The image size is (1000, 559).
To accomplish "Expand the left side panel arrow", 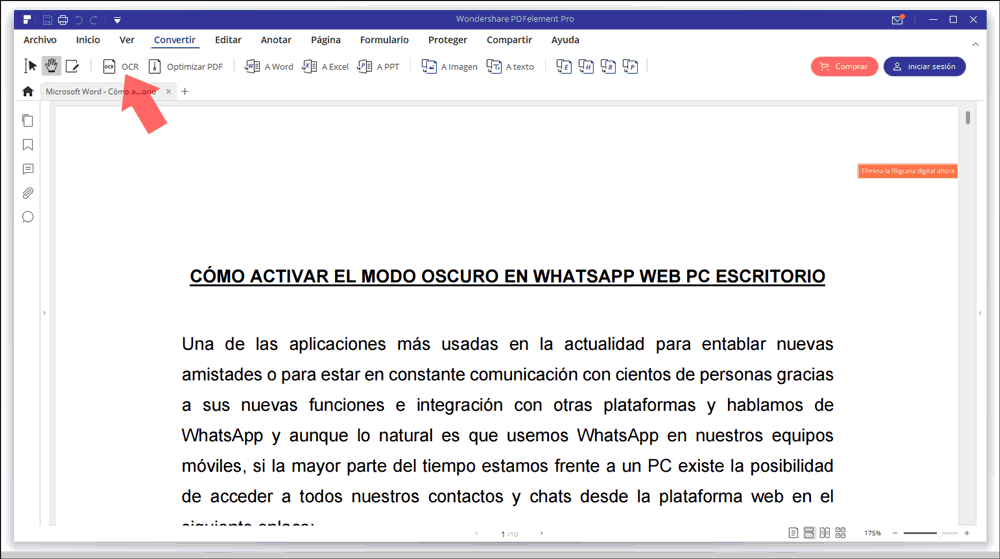I will (x=44, y=313).
